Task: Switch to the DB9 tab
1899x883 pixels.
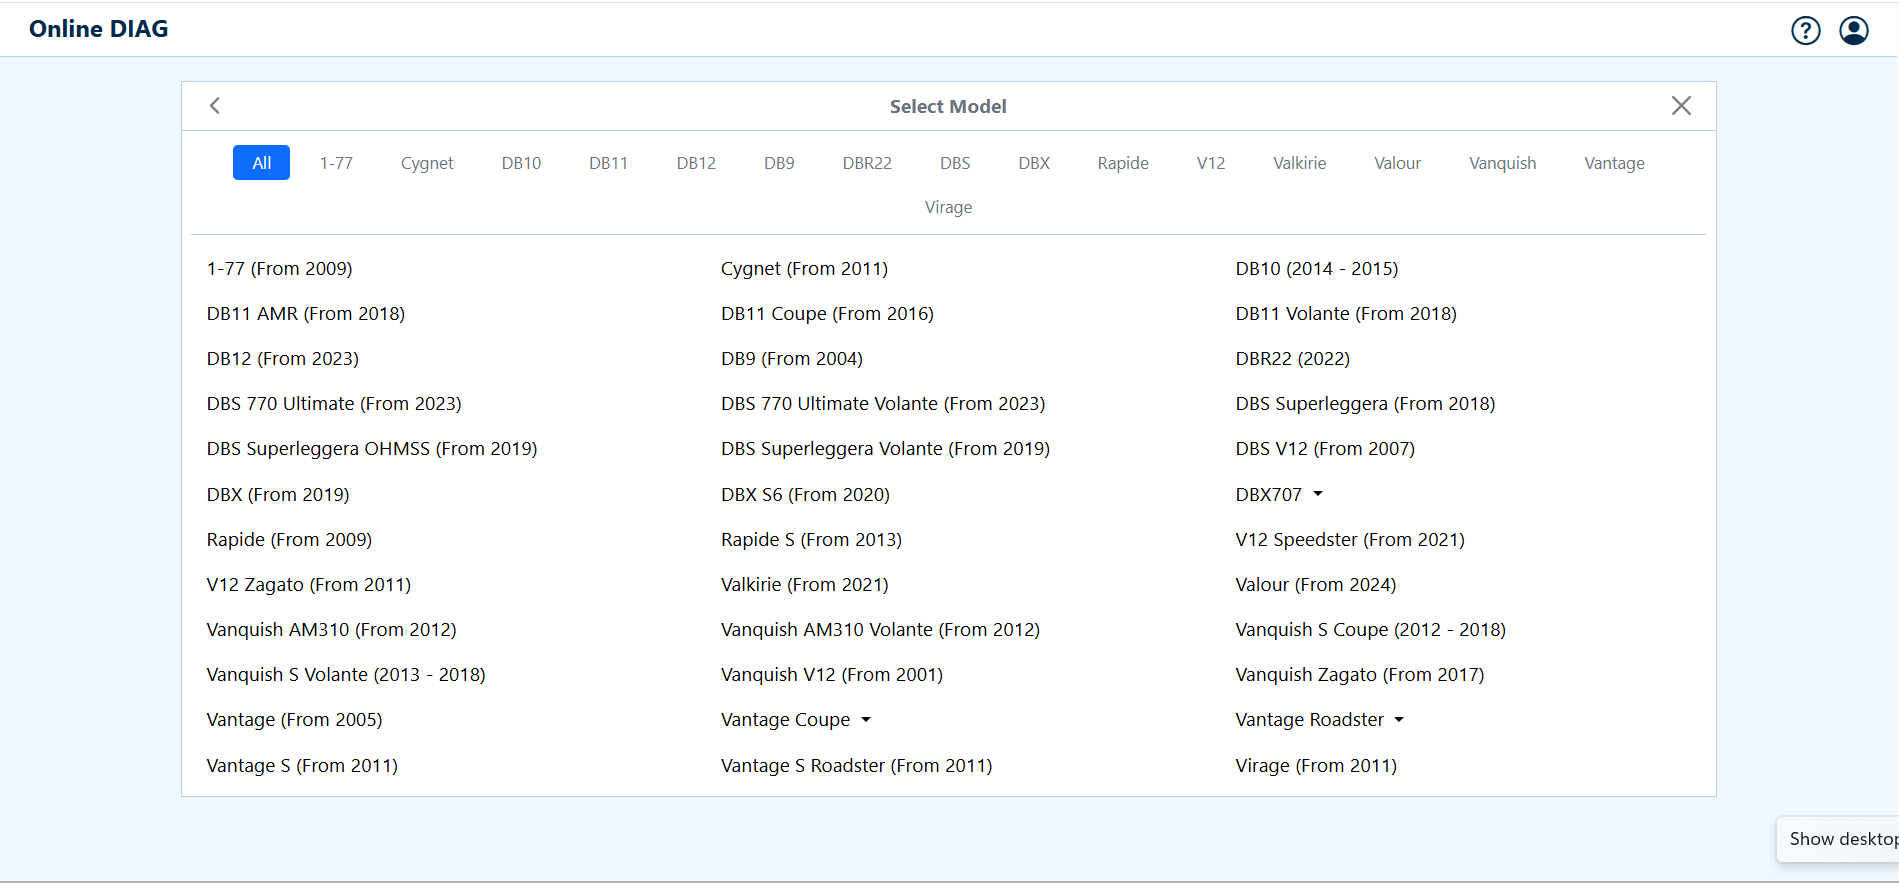Action: pos(779,163)
